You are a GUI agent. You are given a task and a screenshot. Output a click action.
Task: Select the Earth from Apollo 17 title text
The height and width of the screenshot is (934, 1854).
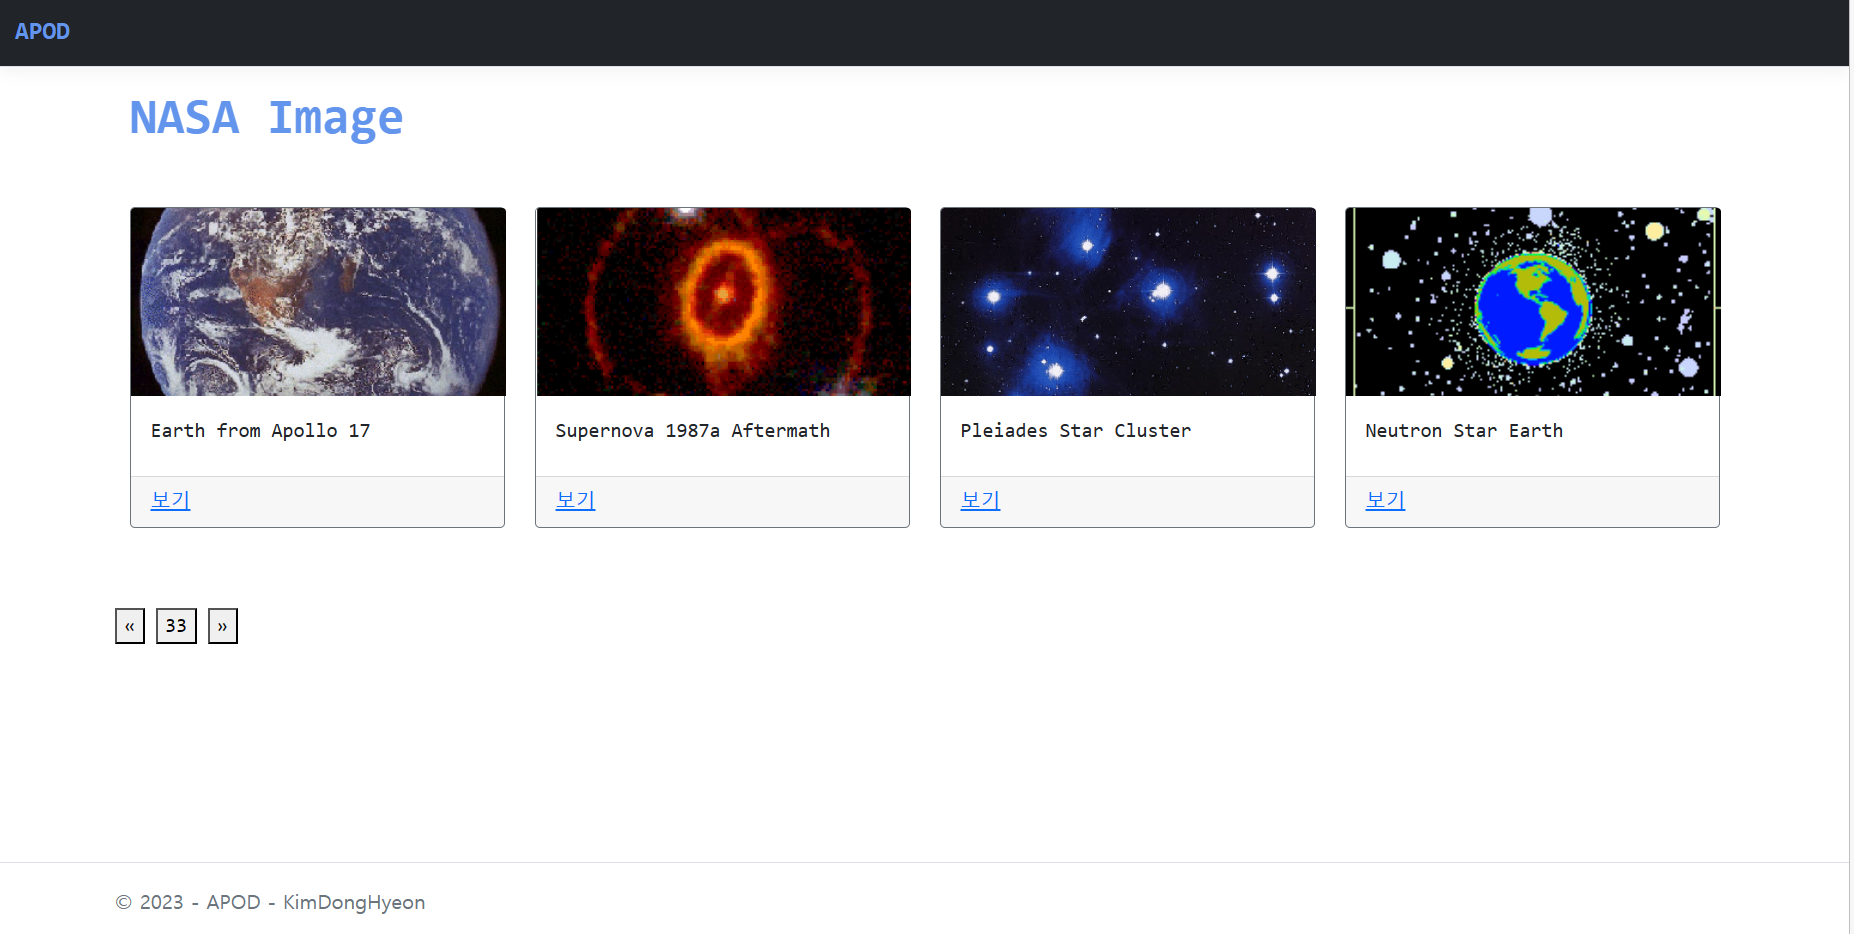[x=261, y=431]
